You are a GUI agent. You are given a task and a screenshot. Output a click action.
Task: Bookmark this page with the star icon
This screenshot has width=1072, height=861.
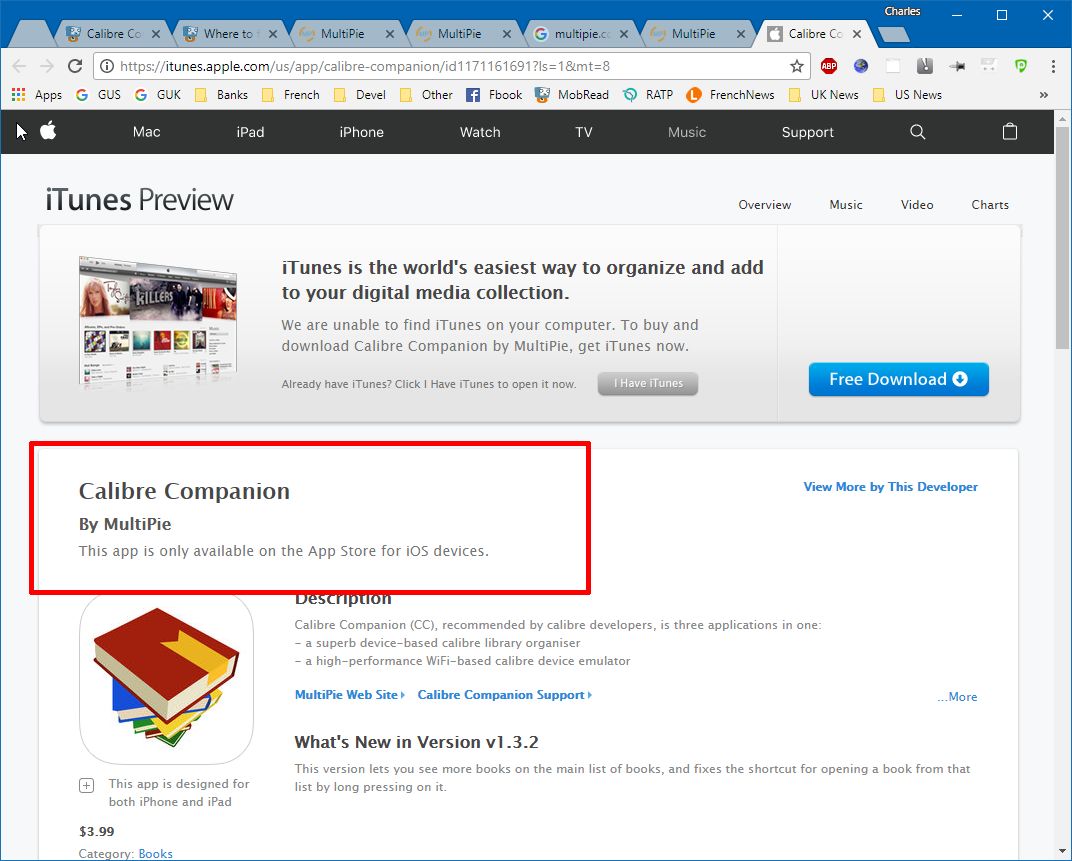coord(796,66)
